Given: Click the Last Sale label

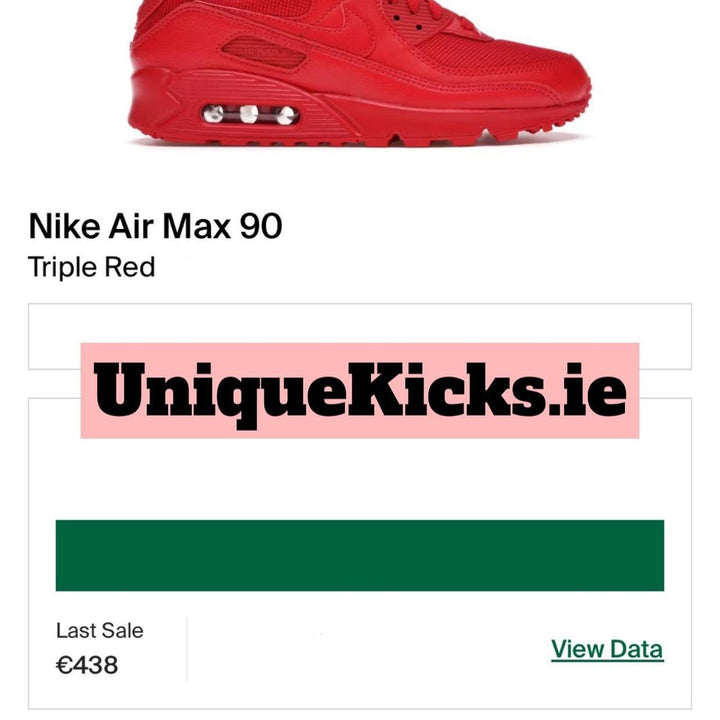Looking at the screenshot, I should (100, 630).
